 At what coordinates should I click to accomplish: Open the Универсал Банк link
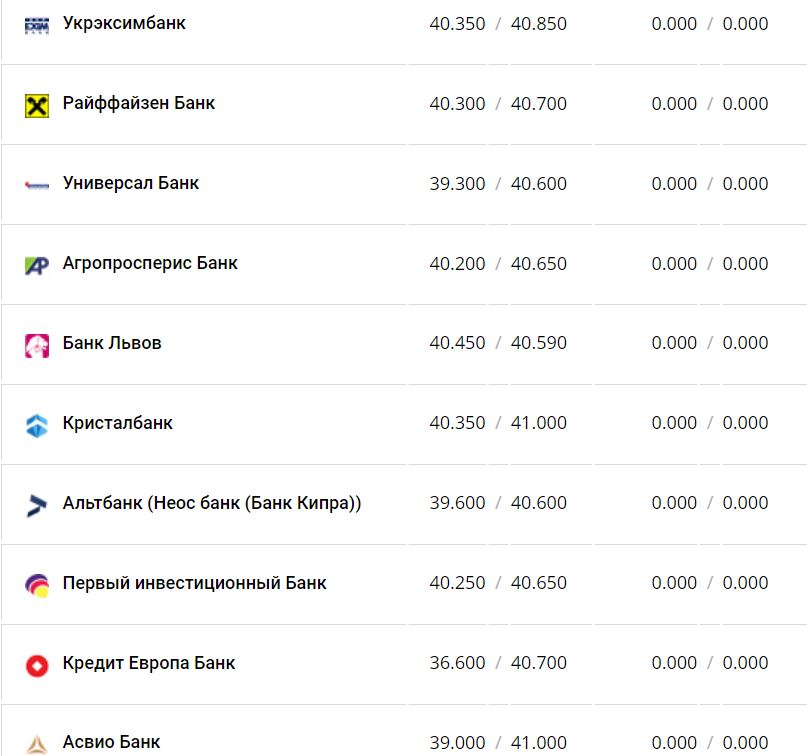130,183
